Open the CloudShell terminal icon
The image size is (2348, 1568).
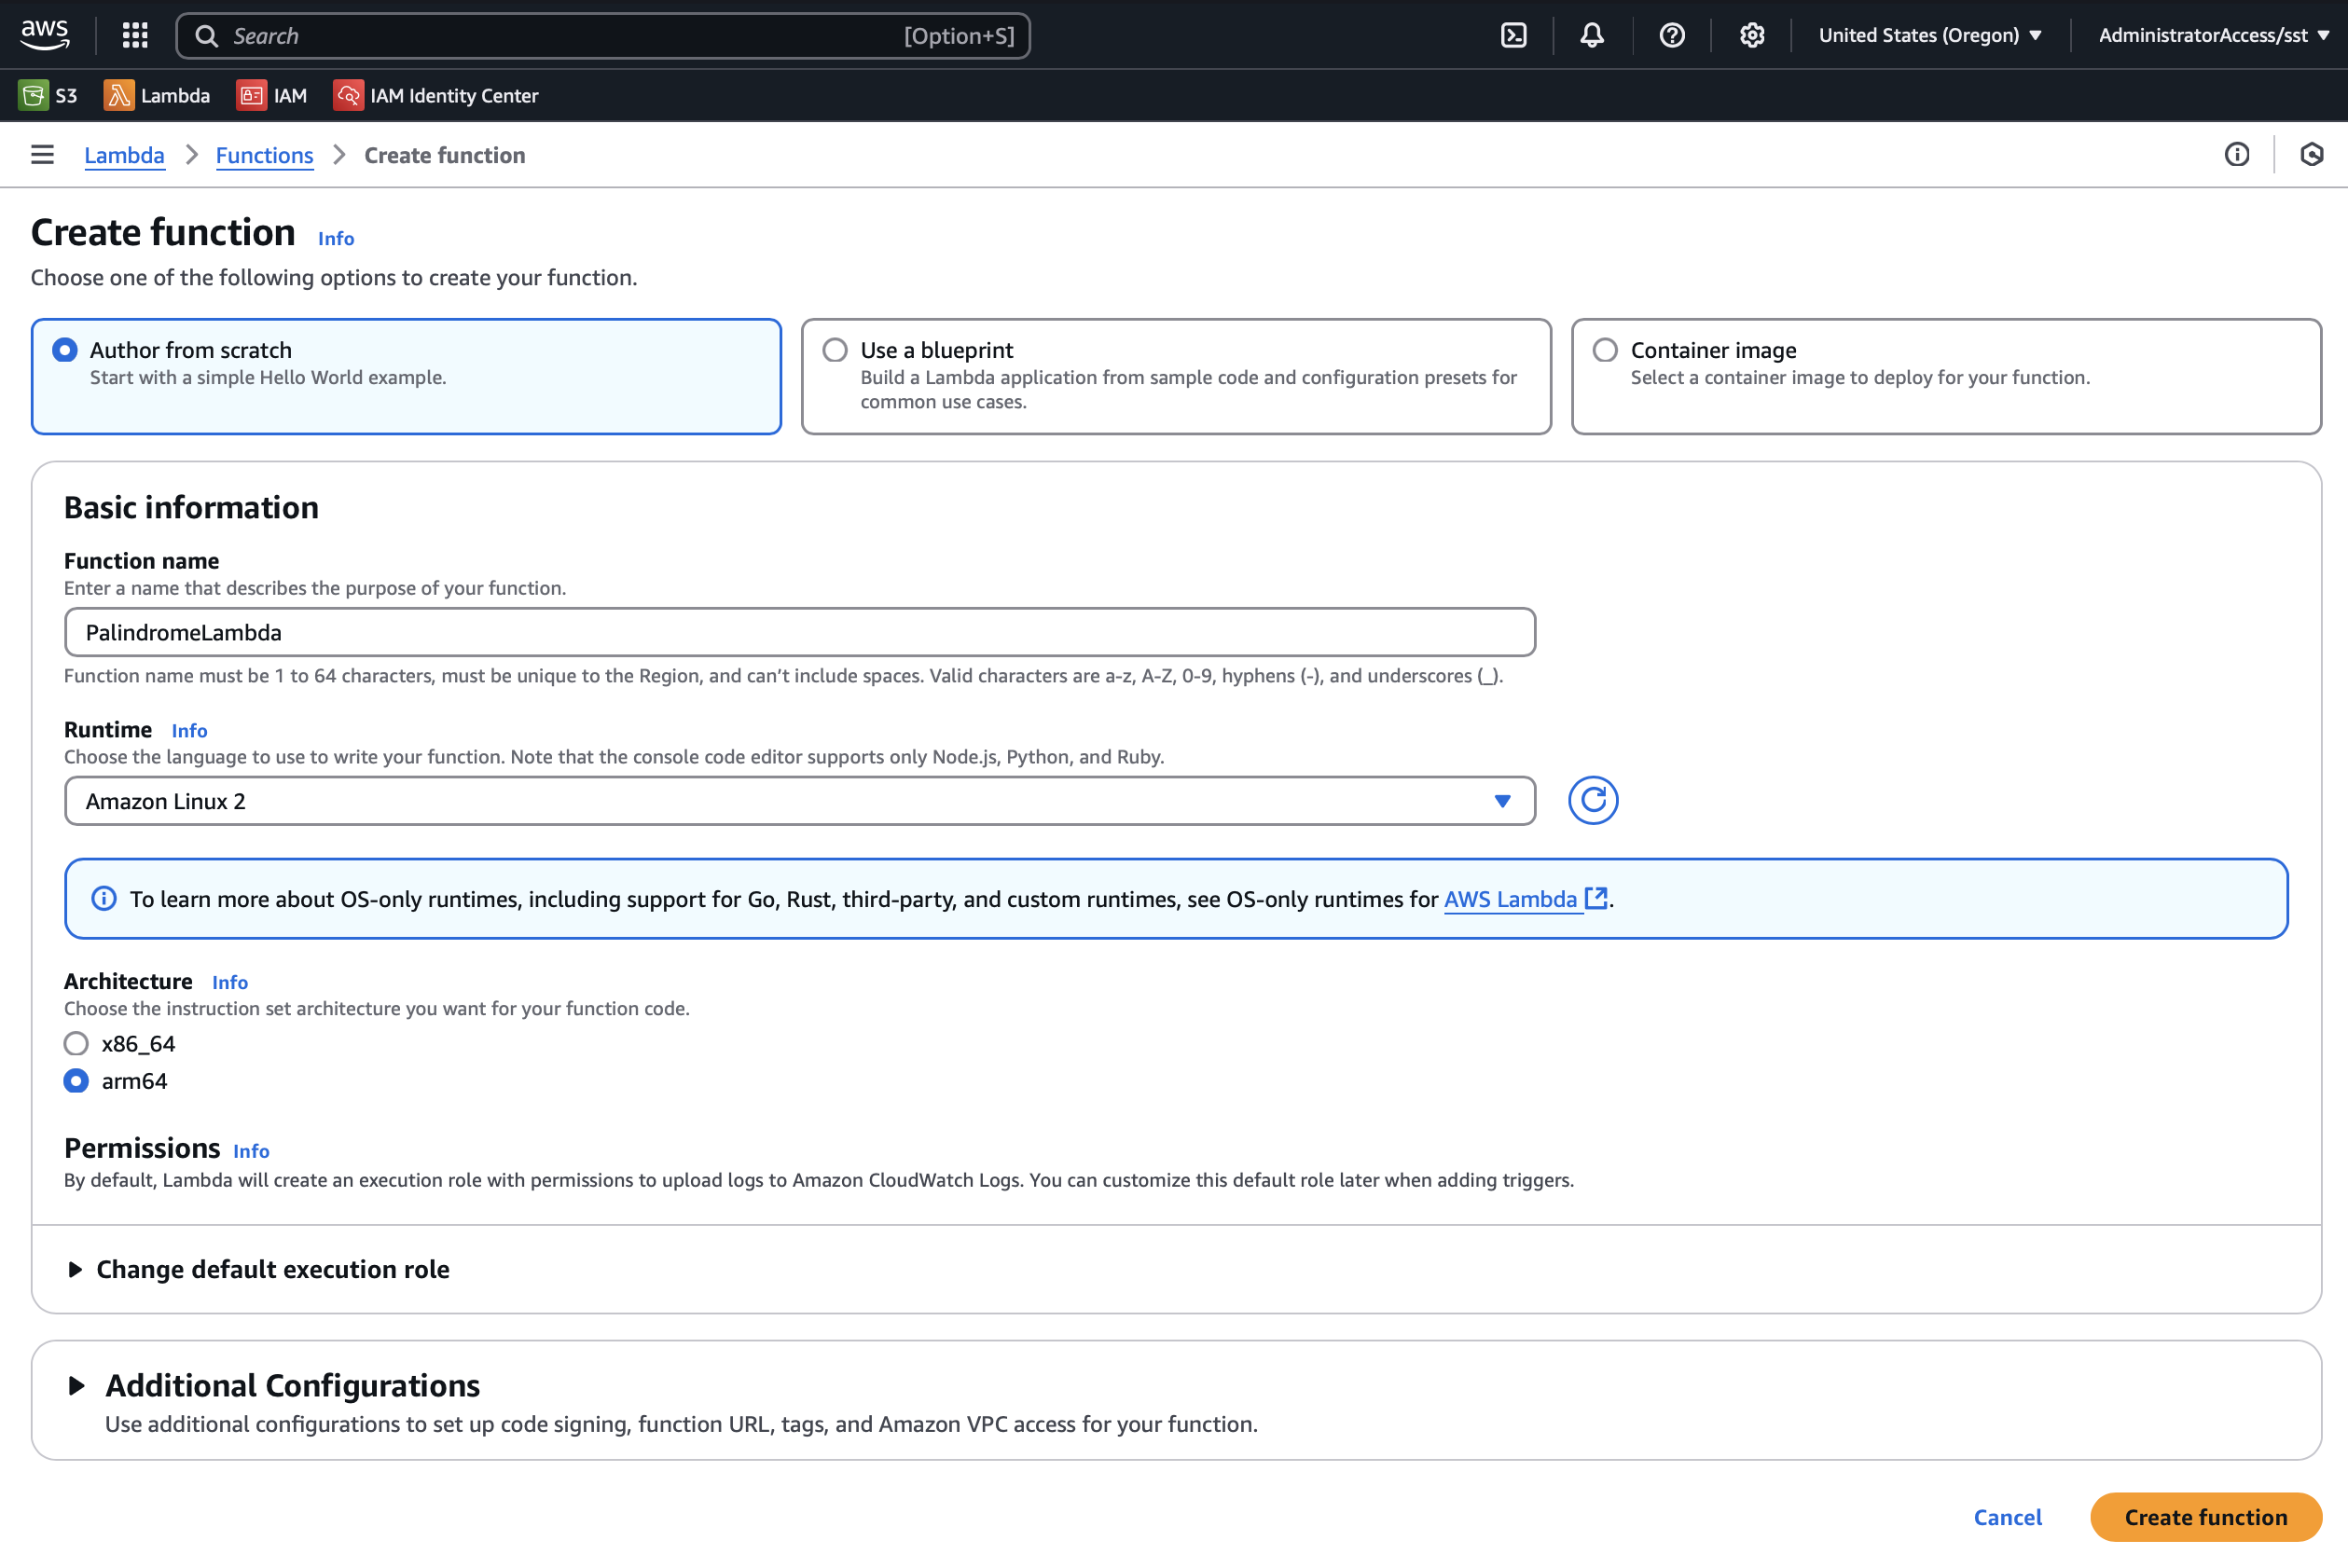[x=1513, y=36]
